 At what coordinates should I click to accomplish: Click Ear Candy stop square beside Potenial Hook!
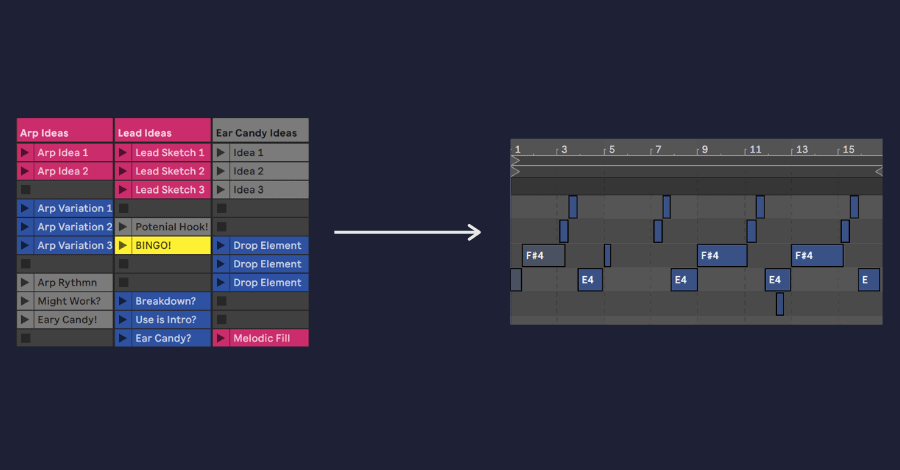point(222,227)
